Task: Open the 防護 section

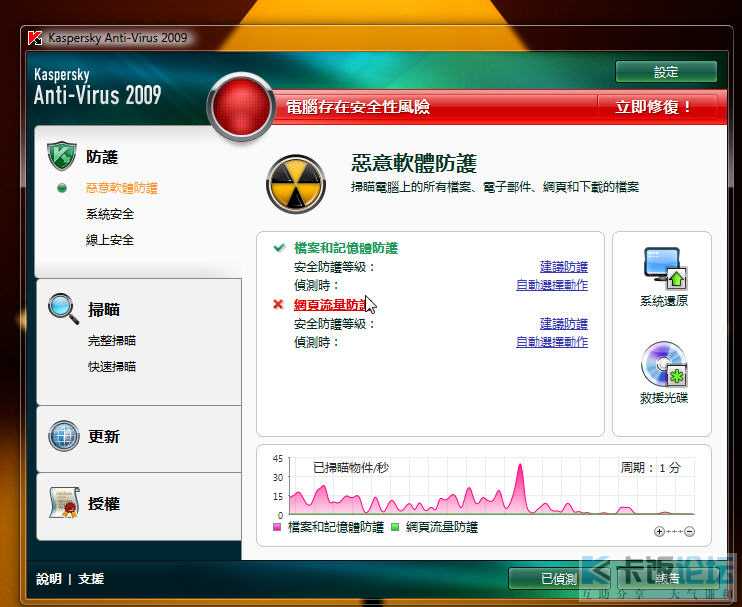Action: [102, 157]
